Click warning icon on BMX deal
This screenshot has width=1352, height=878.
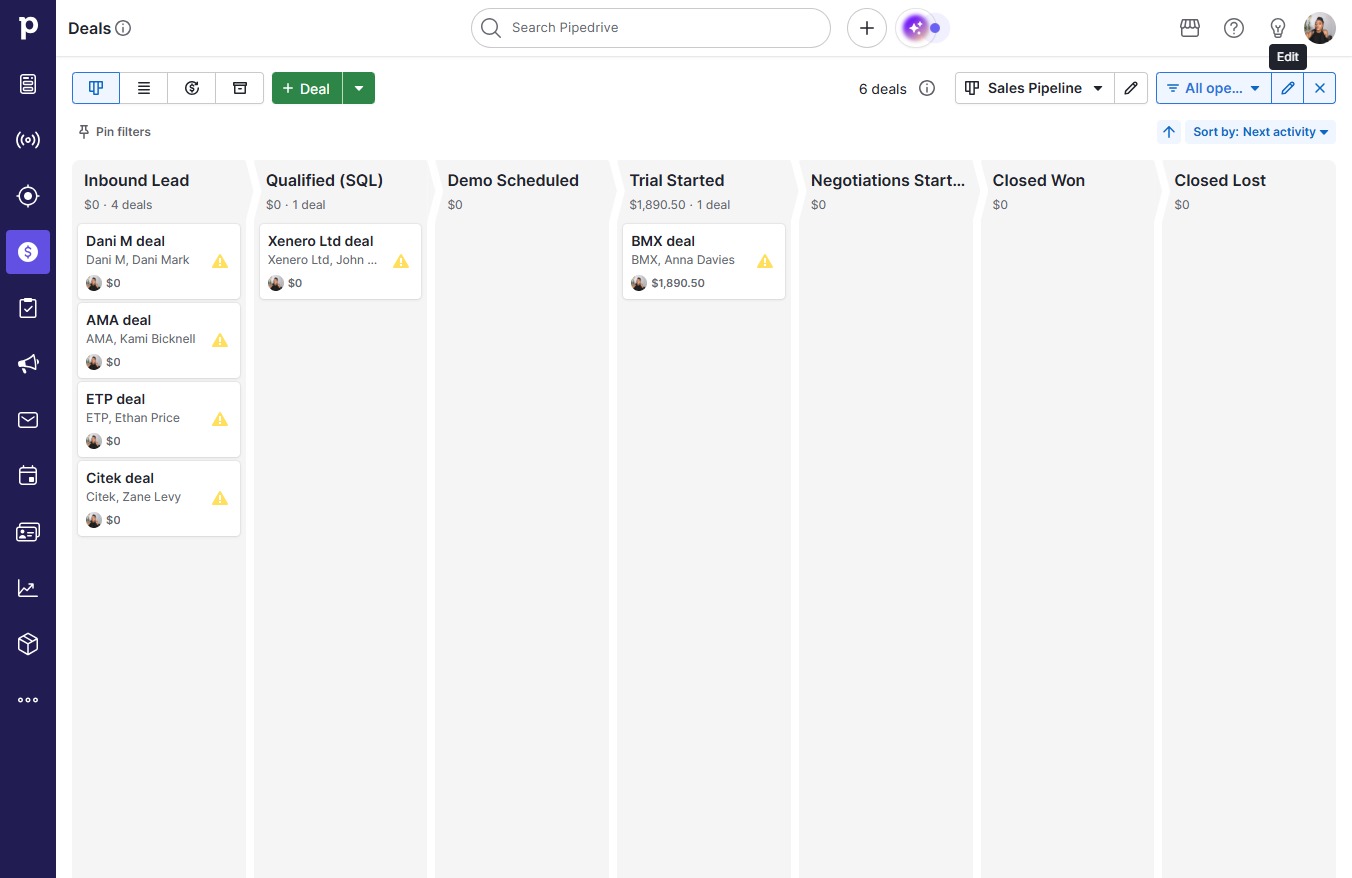[x=765, y=261]
